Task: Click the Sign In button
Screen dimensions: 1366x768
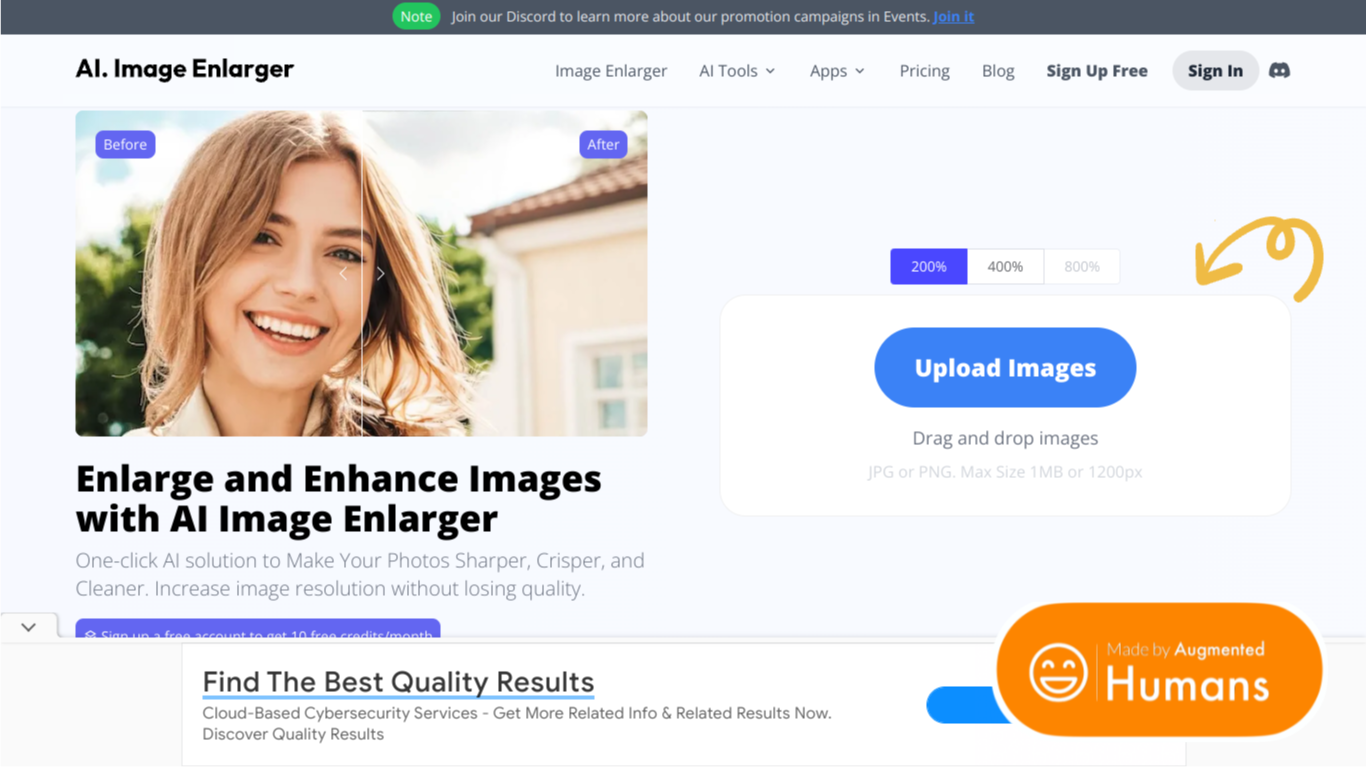Action: tap(1215, 70)
